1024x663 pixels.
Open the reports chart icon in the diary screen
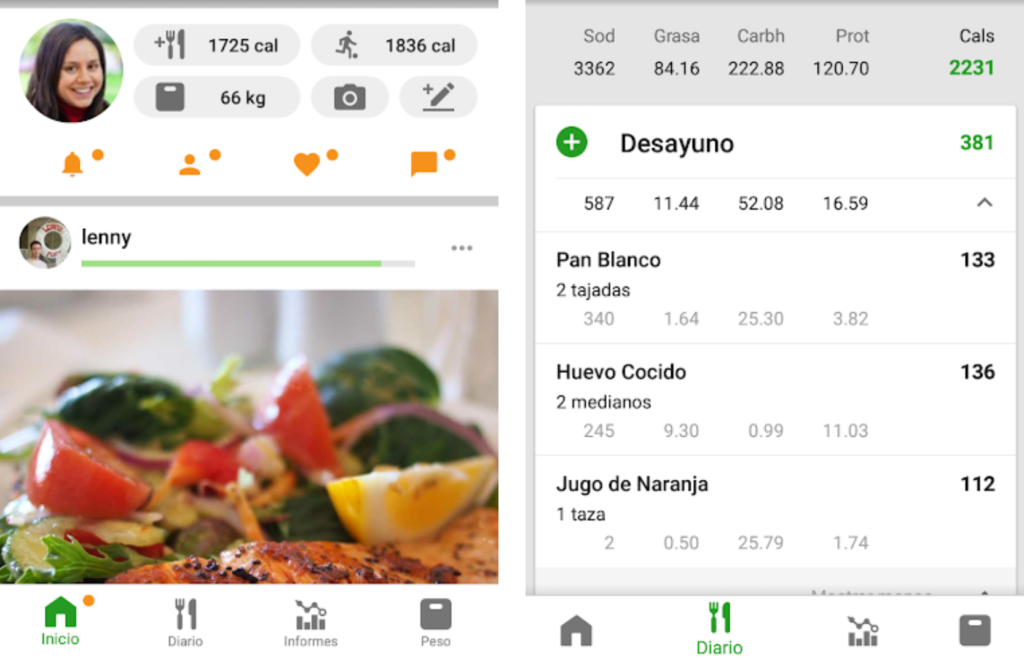pos(863,631)
